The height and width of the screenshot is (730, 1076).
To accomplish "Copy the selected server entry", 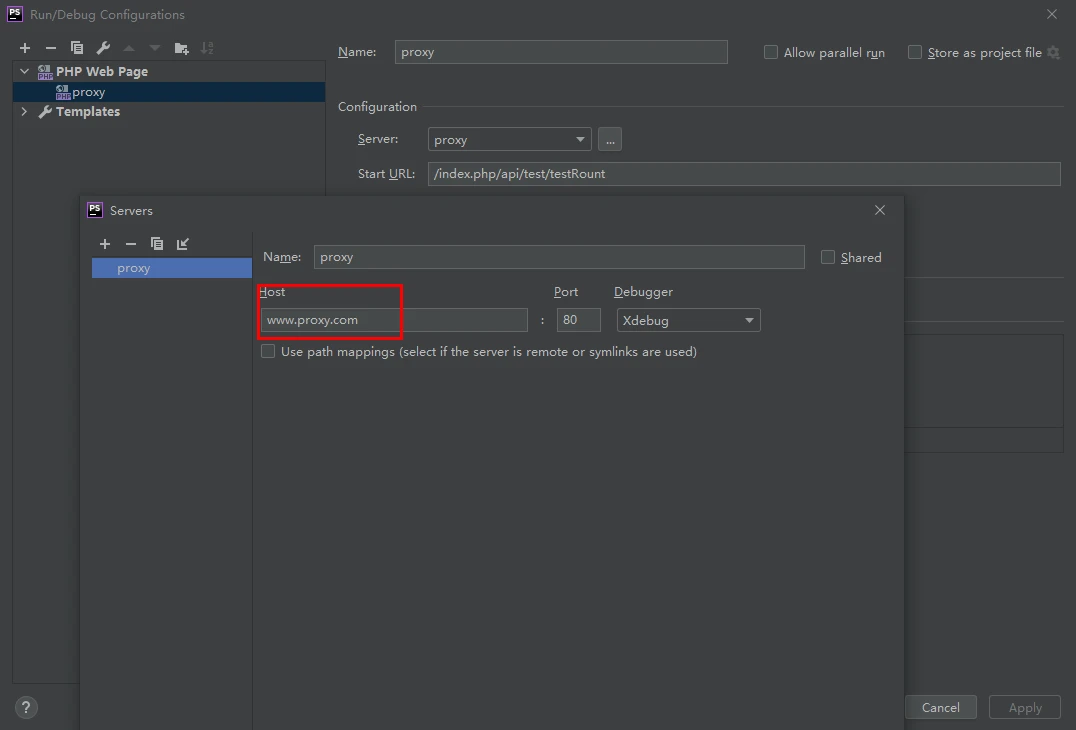I will click(157, 244).
